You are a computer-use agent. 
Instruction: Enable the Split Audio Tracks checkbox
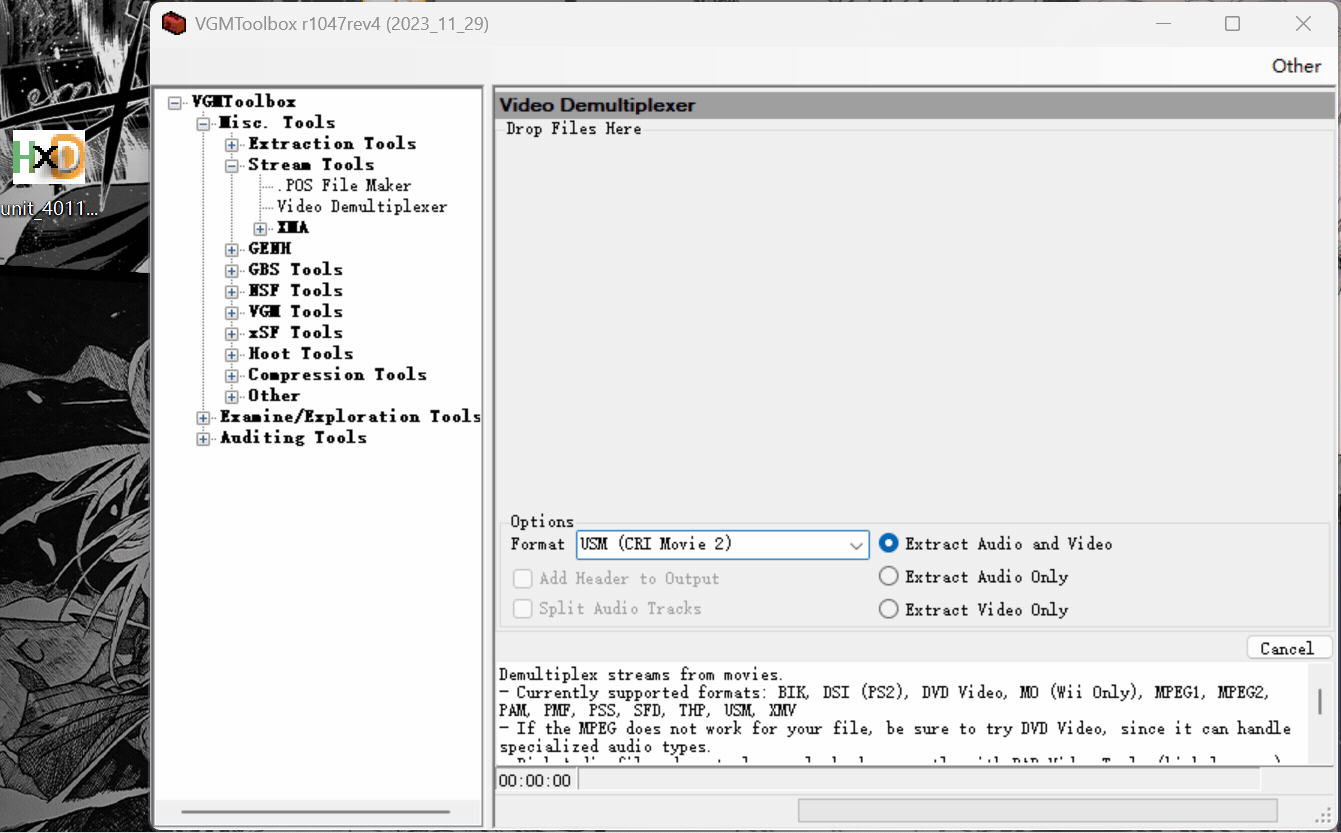pos(522,609)
